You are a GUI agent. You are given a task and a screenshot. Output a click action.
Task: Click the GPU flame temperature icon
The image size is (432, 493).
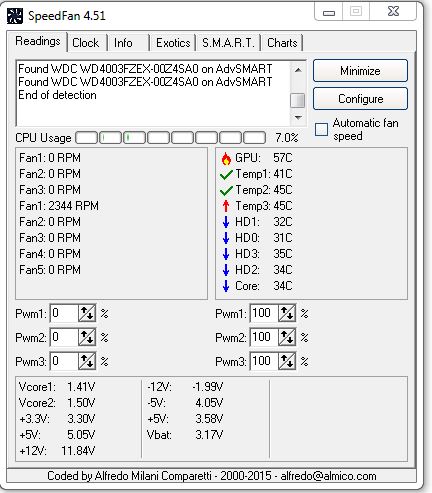226,159
